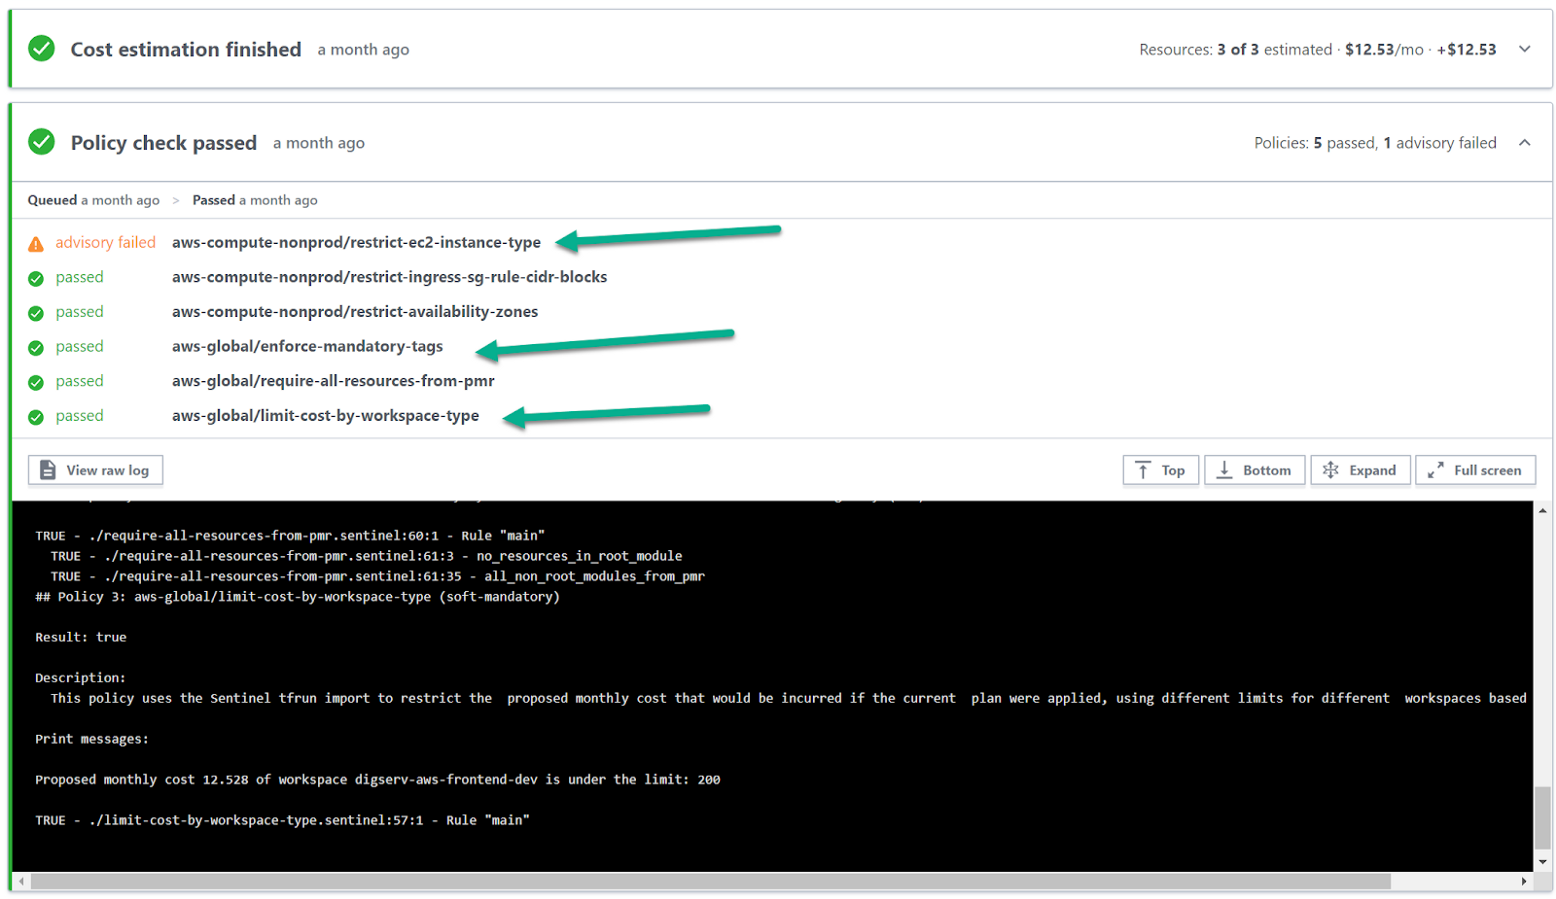Open the require-all-resources-from-pmr policy
The height and width of the screenshot is (899, 1556).
333,381
